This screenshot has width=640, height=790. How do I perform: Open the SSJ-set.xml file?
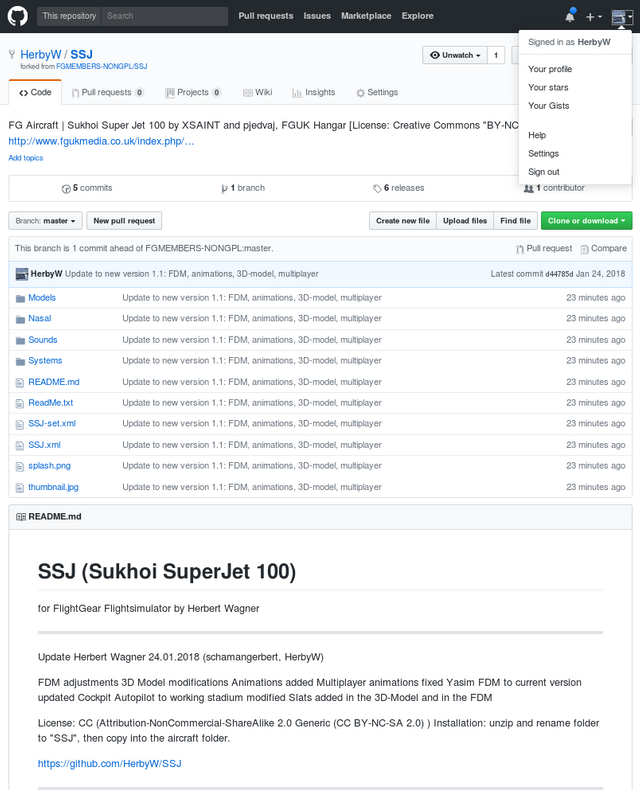52,424
